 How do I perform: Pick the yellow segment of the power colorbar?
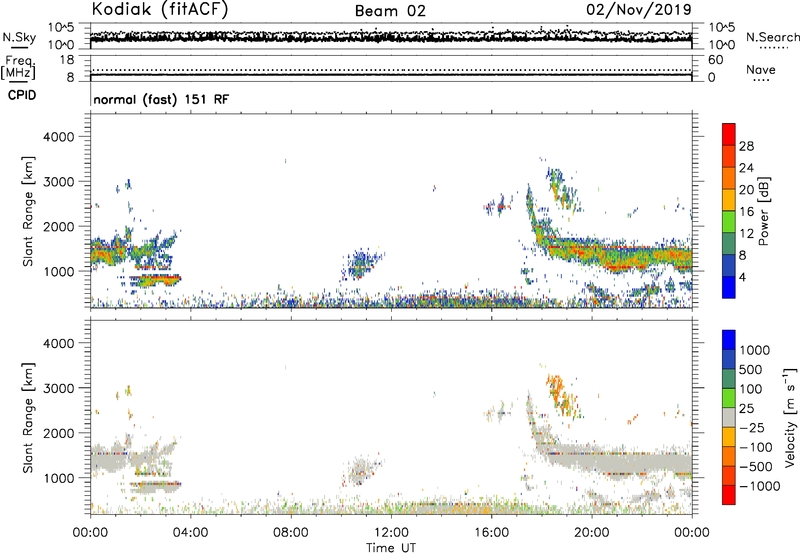729,199
